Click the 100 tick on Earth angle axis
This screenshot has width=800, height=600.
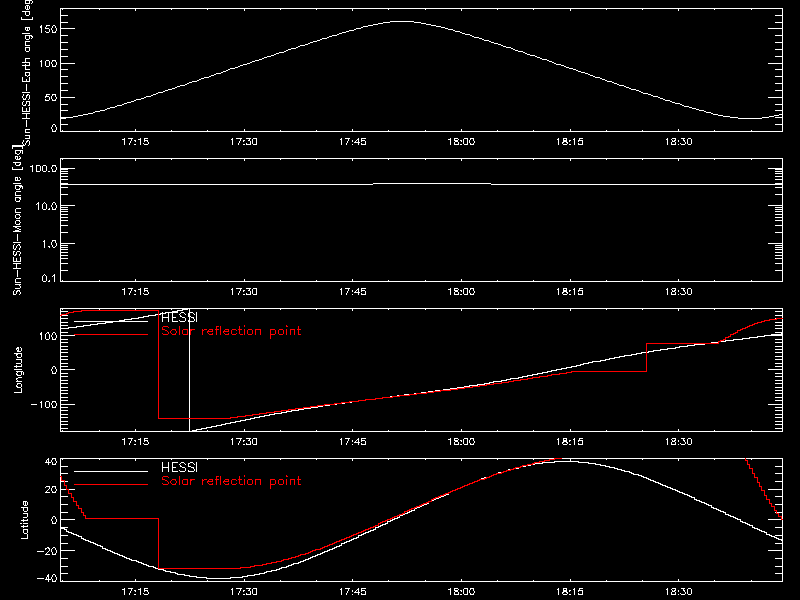click(x=48, y=64)
